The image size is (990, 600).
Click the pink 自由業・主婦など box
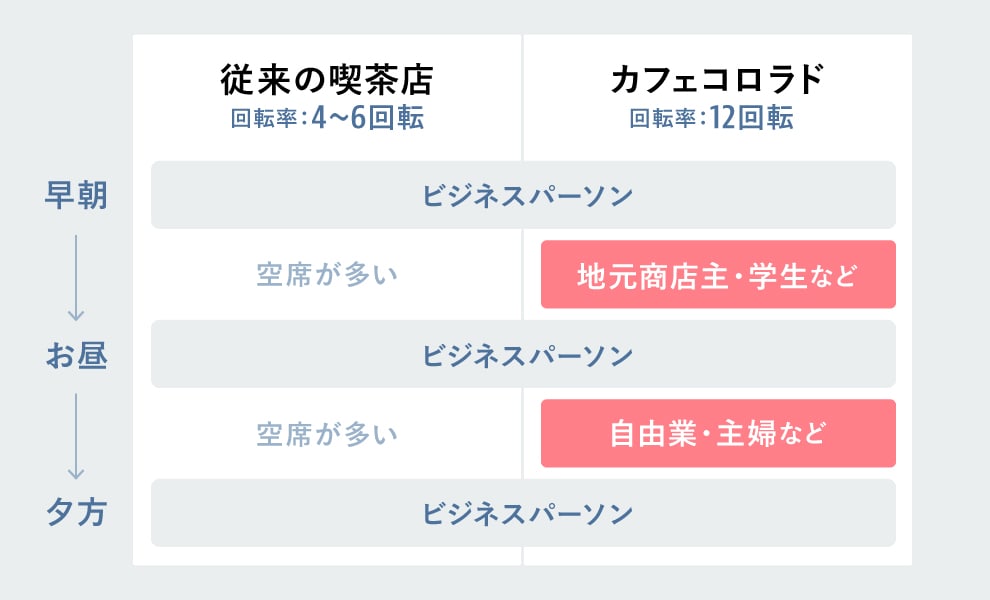(x=718, y=435)
